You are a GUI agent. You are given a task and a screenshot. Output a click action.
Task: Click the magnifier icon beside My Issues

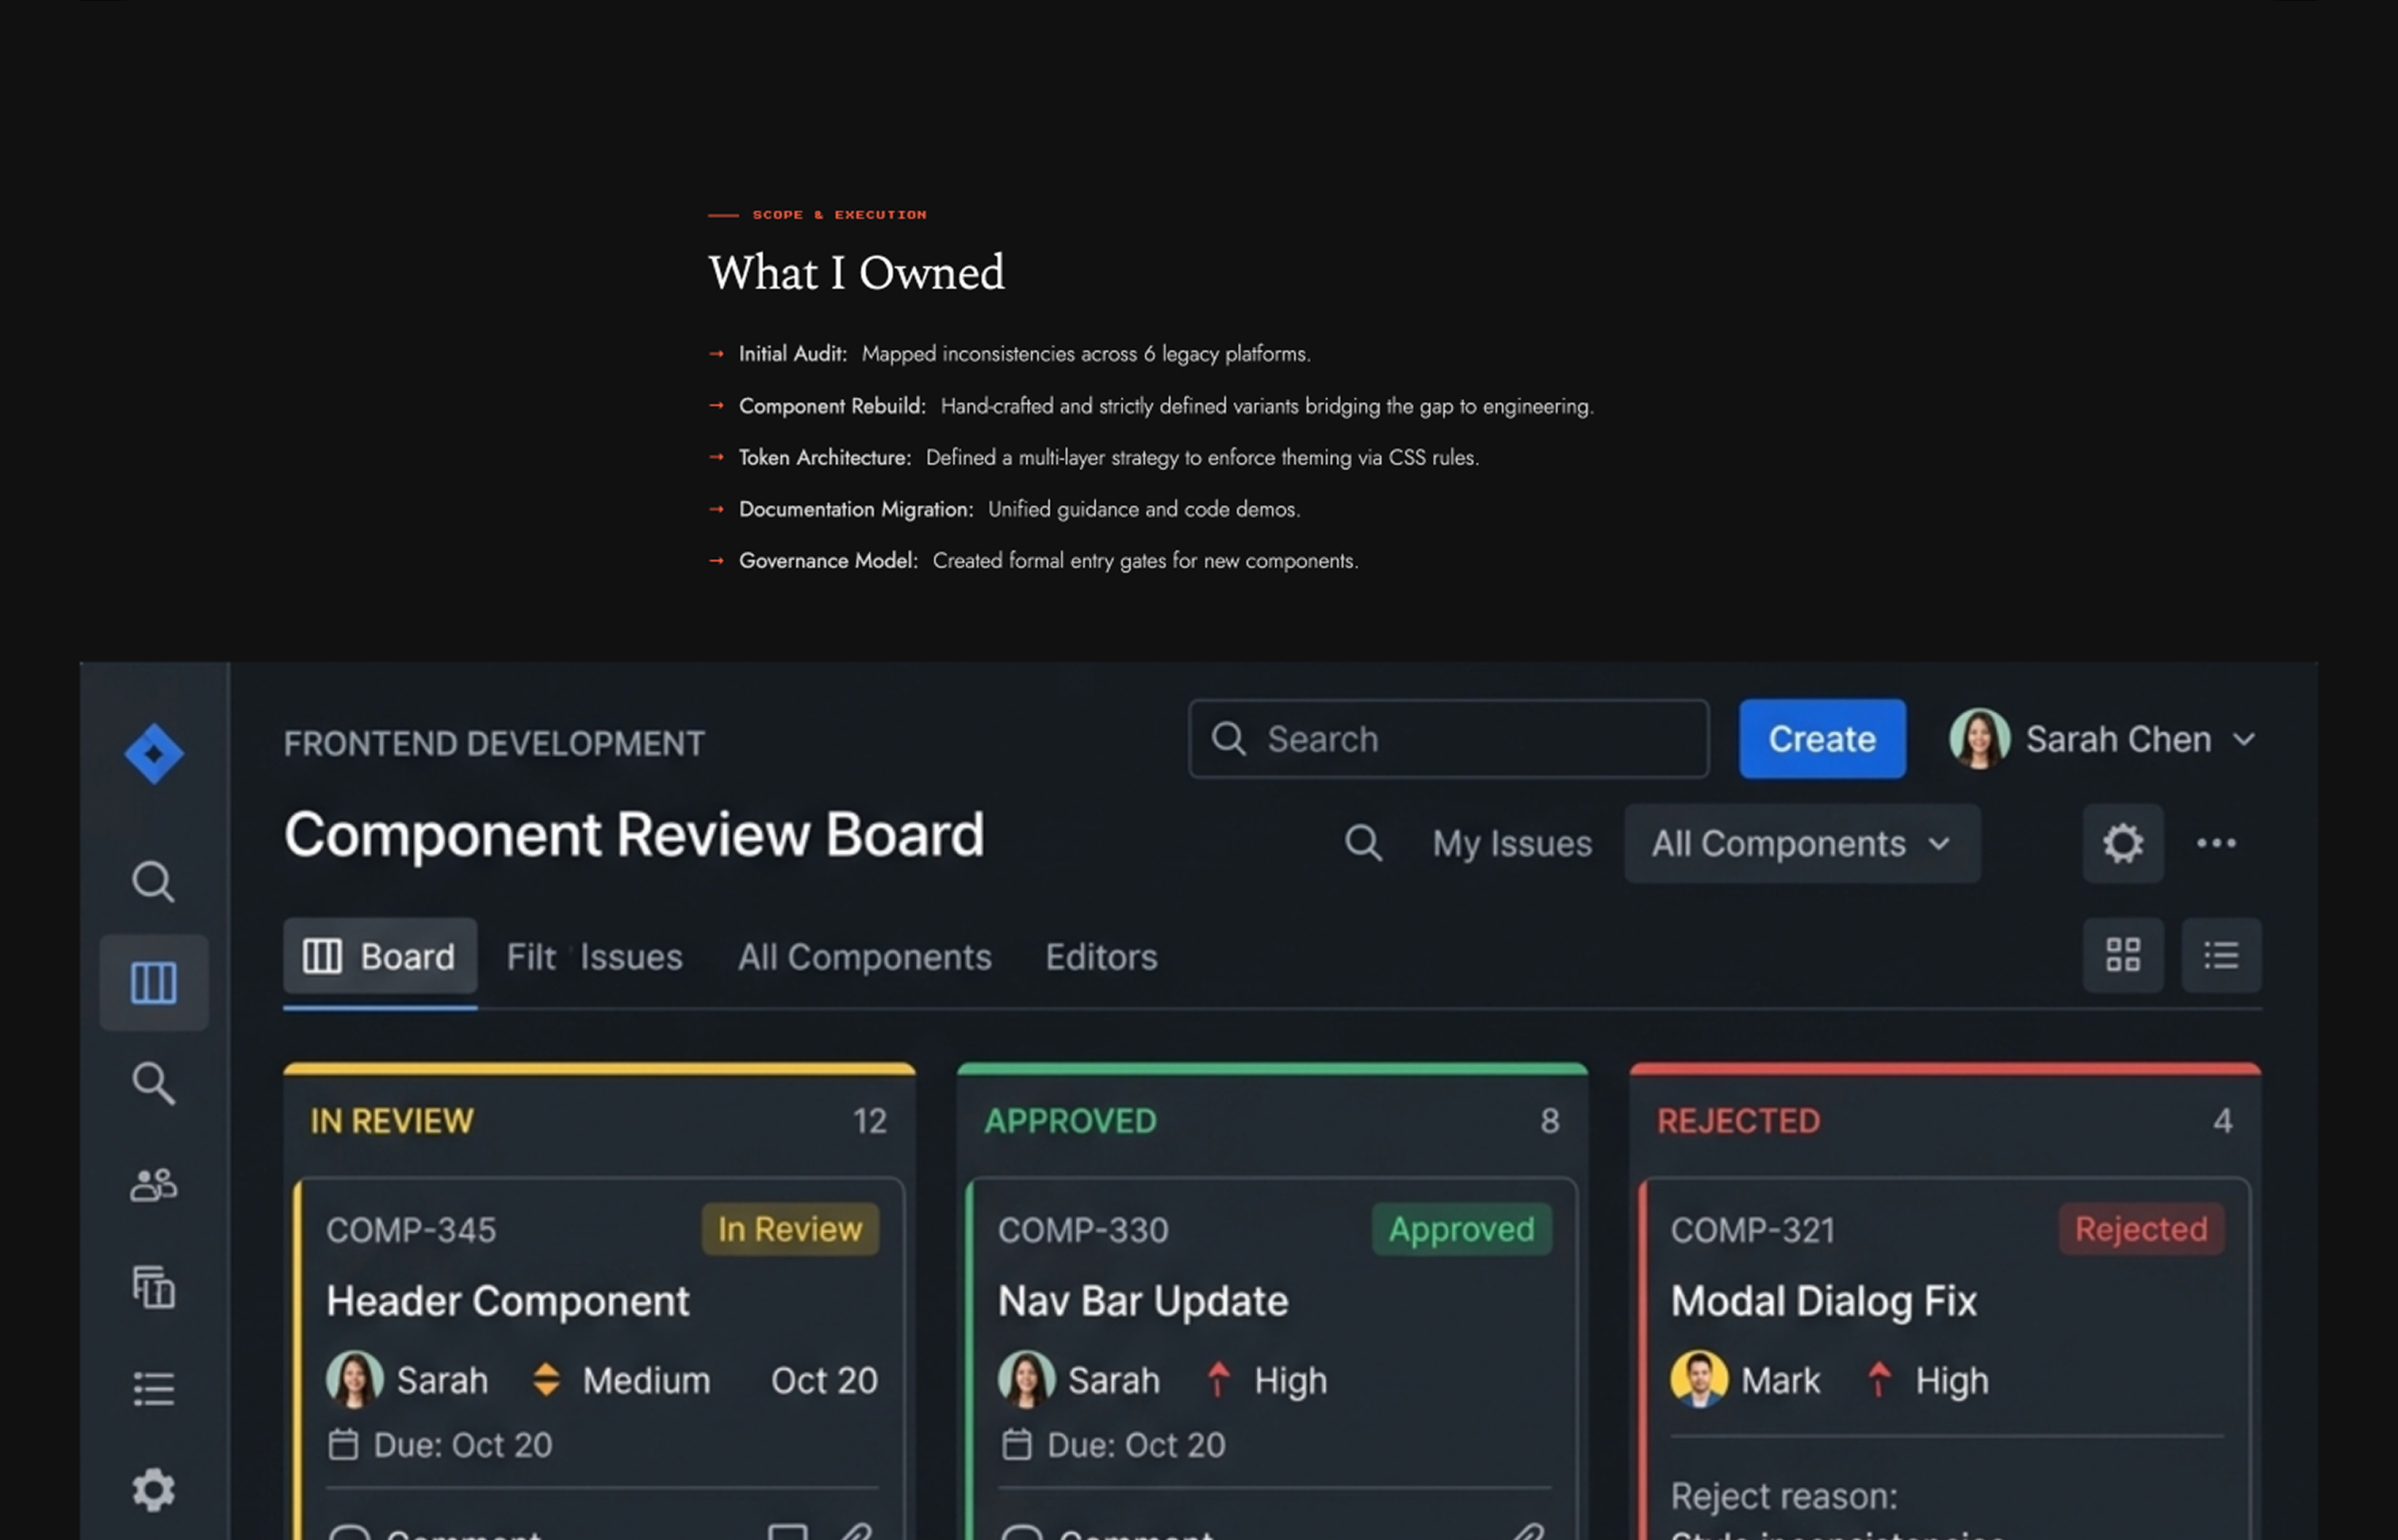tap(1363, 843)
